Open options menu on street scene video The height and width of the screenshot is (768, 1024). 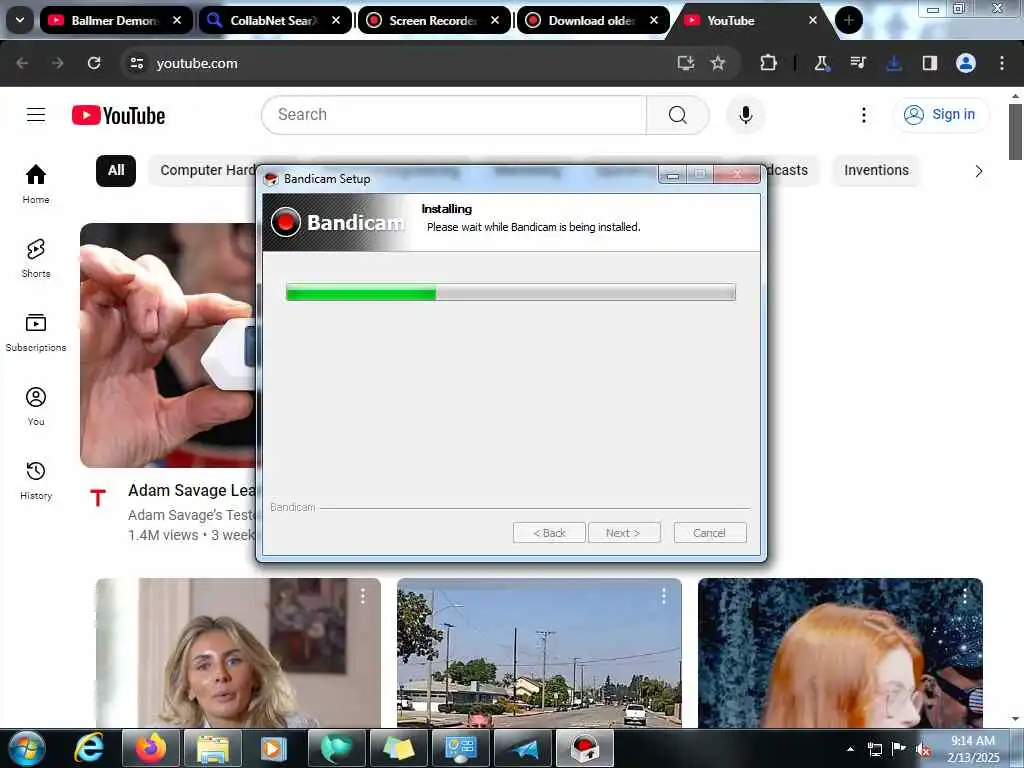tap(664, 596)
